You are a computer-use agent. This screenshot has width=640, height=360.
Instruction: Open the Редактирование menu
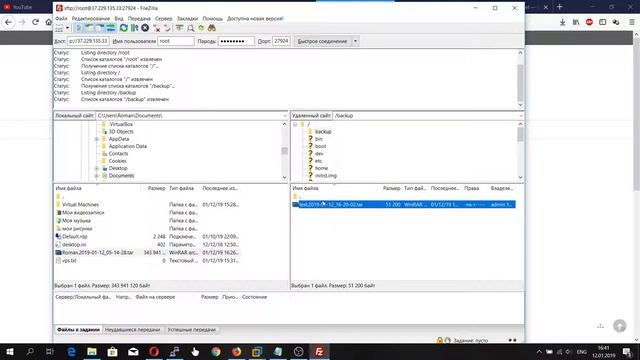tap(91, 18)
